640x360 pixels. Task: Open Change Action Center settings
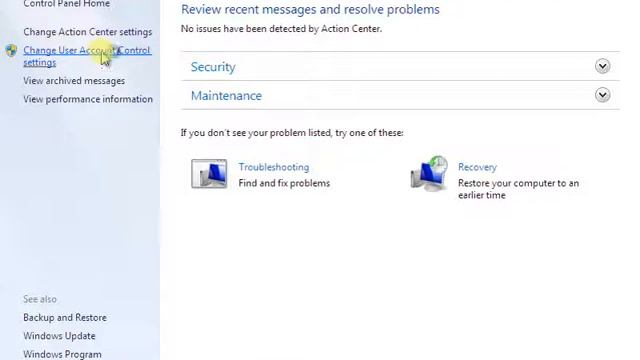point(87,32)
